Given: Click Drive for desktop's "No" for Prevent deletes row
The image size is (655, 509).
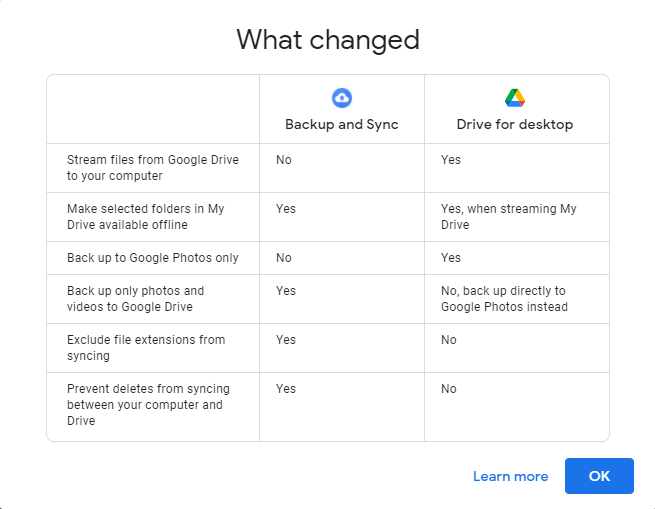Looking at the screenshot, I should click(x=449, y=389).
